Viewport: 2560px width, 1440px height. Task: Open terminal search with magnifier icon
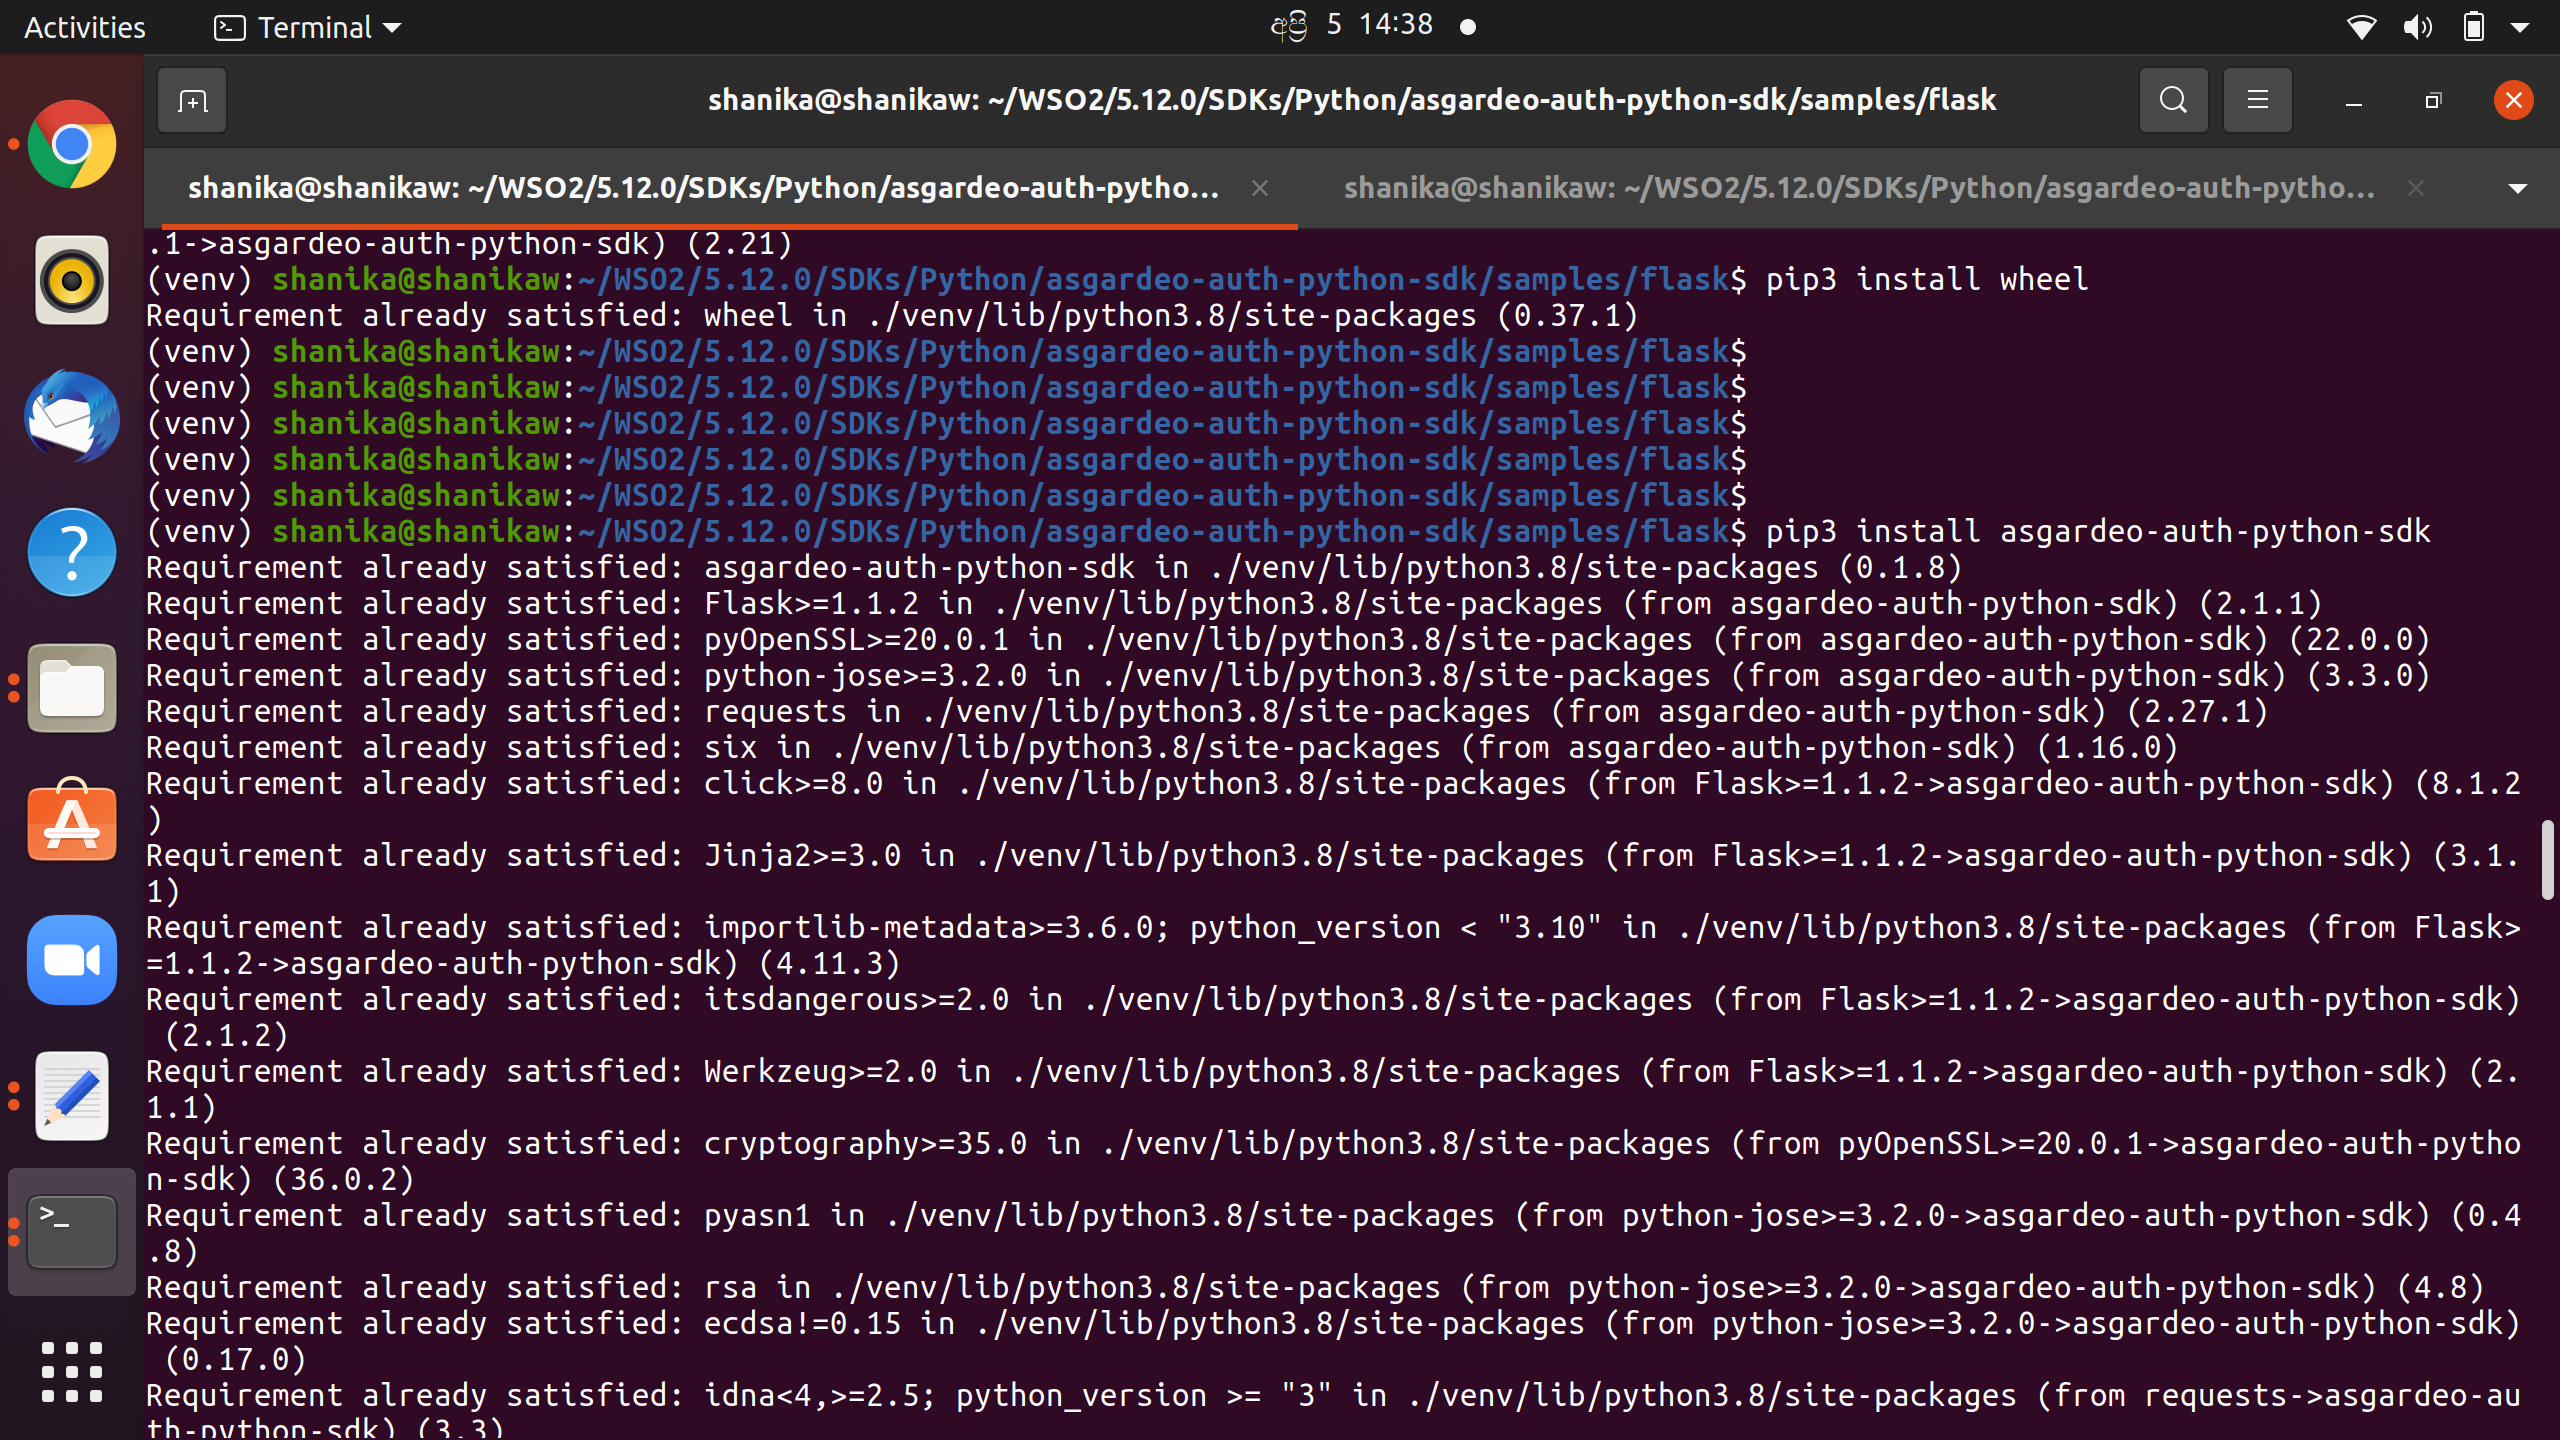[2173, 100]
